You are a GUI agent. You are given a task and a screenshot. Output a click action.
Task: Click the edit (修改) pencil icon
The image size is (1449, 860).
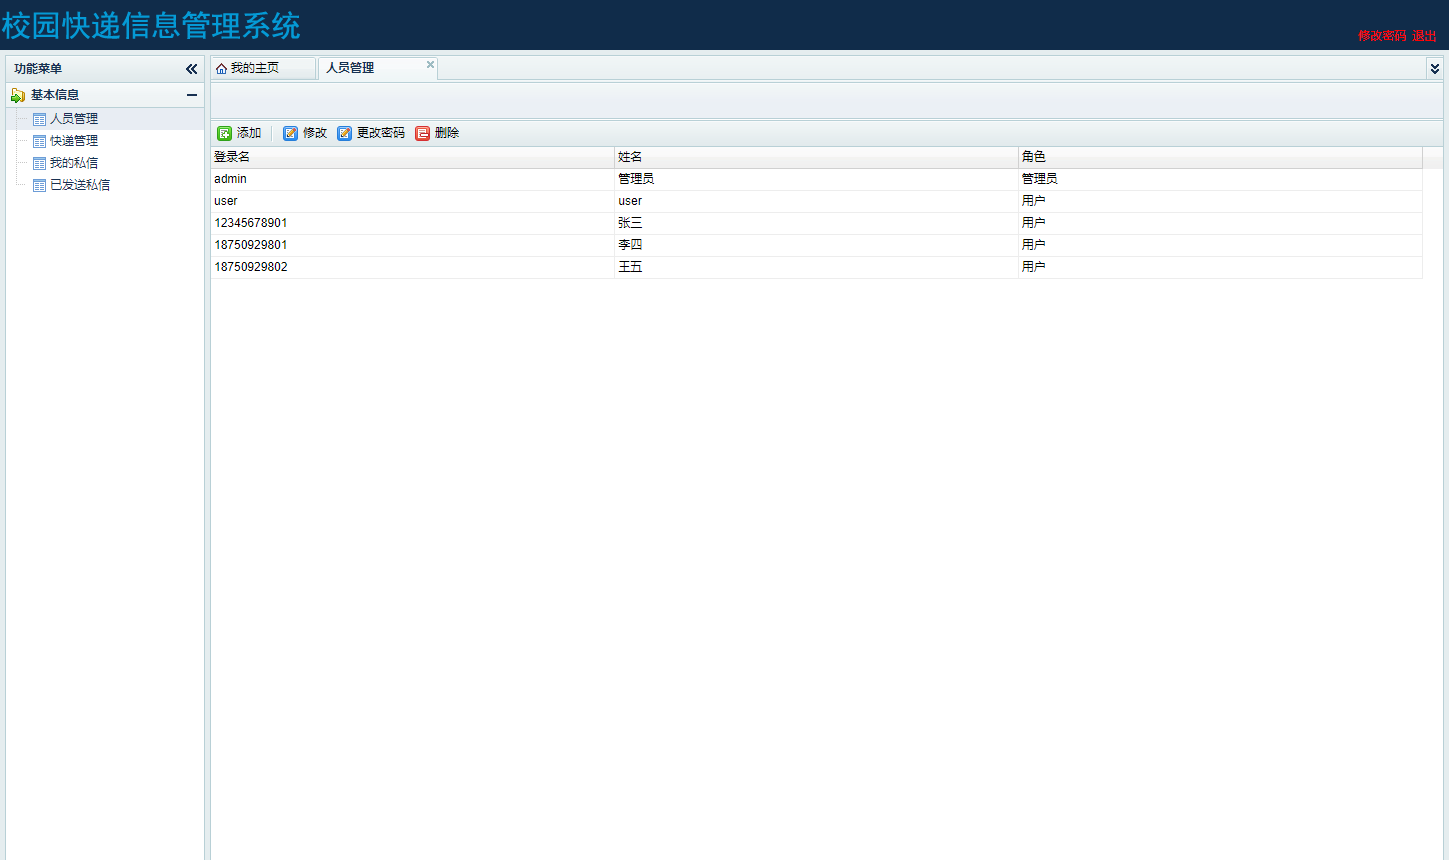pos(291,133)
